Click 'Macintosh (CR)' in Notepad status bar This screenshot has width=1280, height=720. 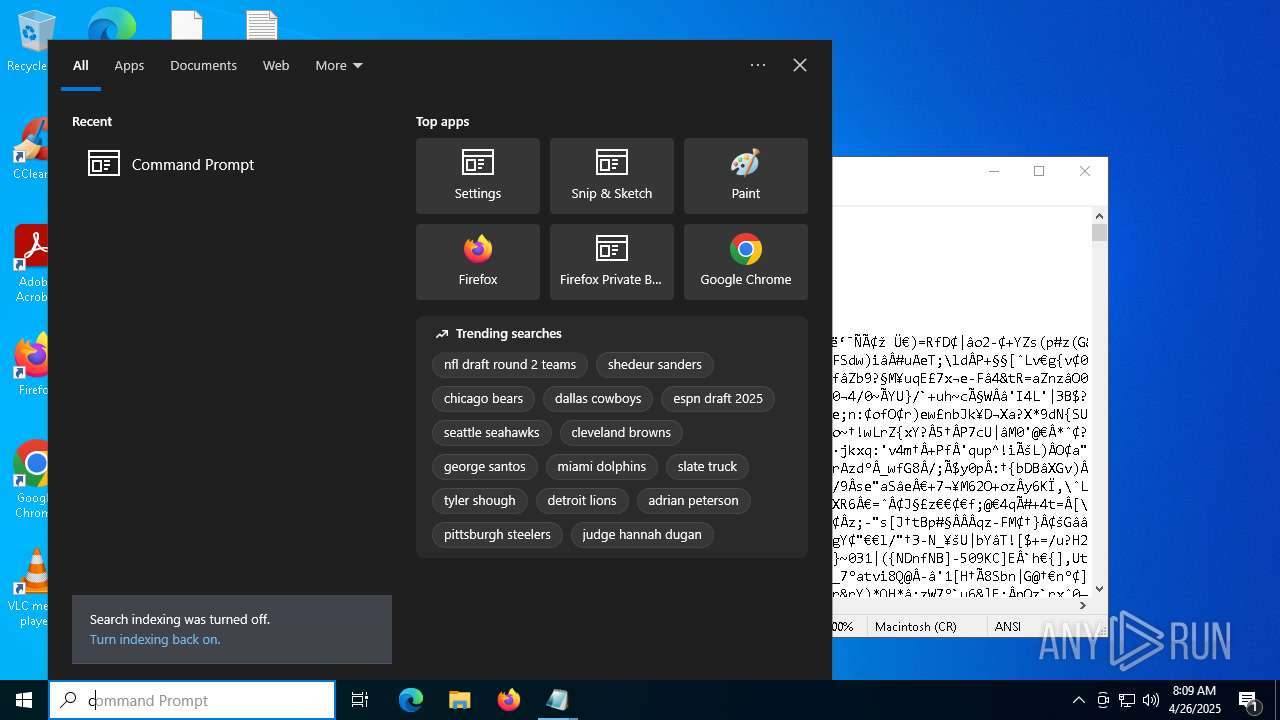click(x=916, y=627)
